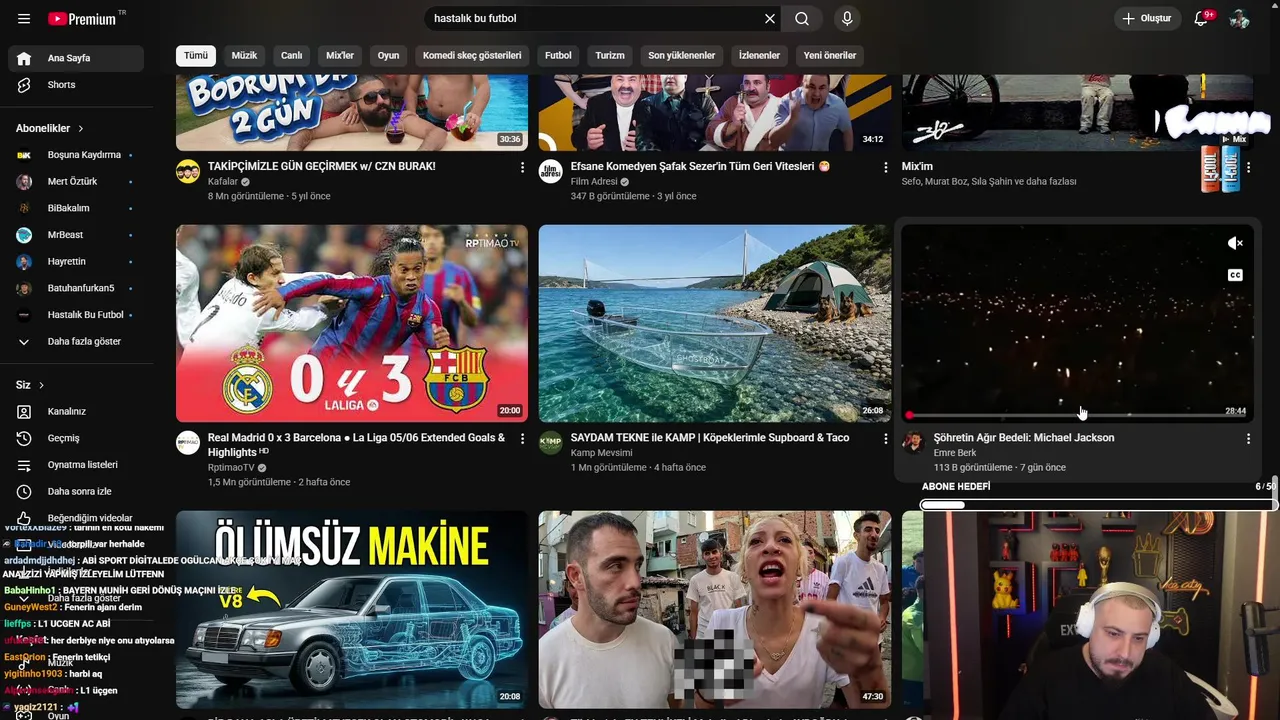
Task: Open options menu for Mix'im playlist
Action: [x=1248, y=167]
